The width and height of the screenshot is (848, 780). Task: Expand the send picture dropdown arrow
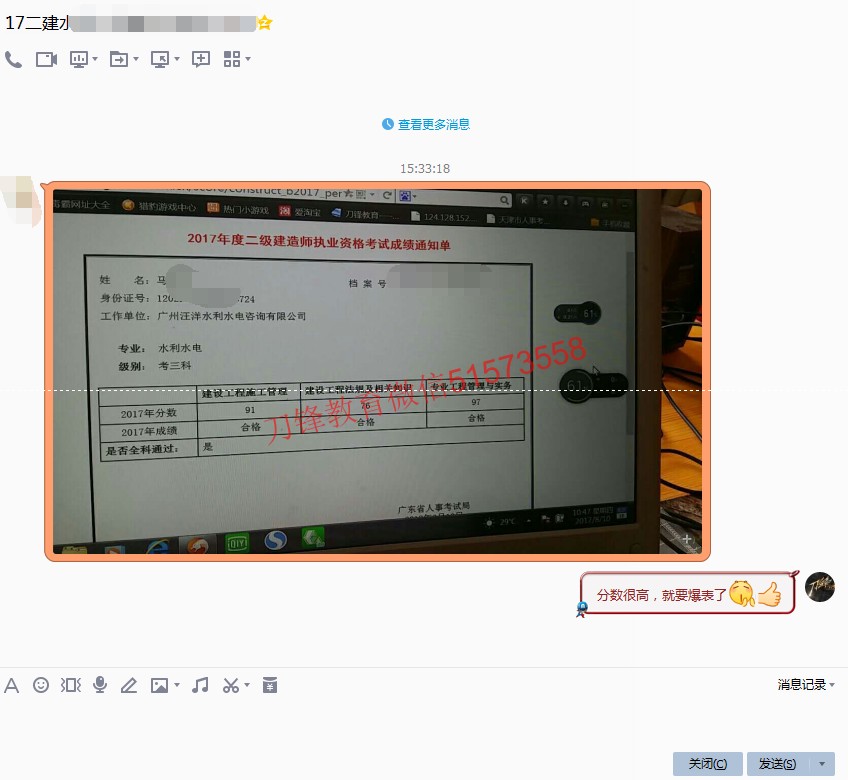coord(177,685)
